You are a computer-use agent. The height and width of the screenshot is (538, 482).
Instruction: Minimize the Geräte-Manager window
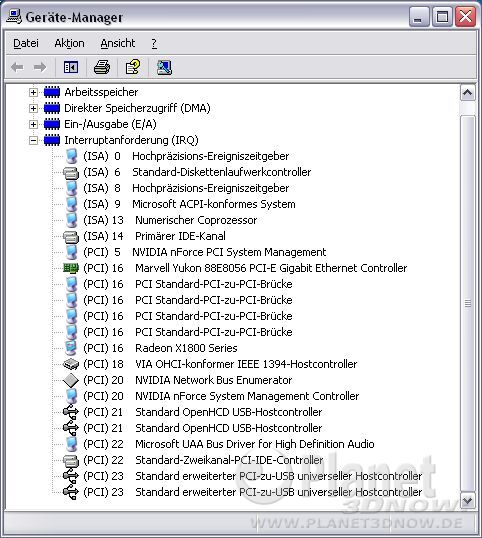click(418, 17)
